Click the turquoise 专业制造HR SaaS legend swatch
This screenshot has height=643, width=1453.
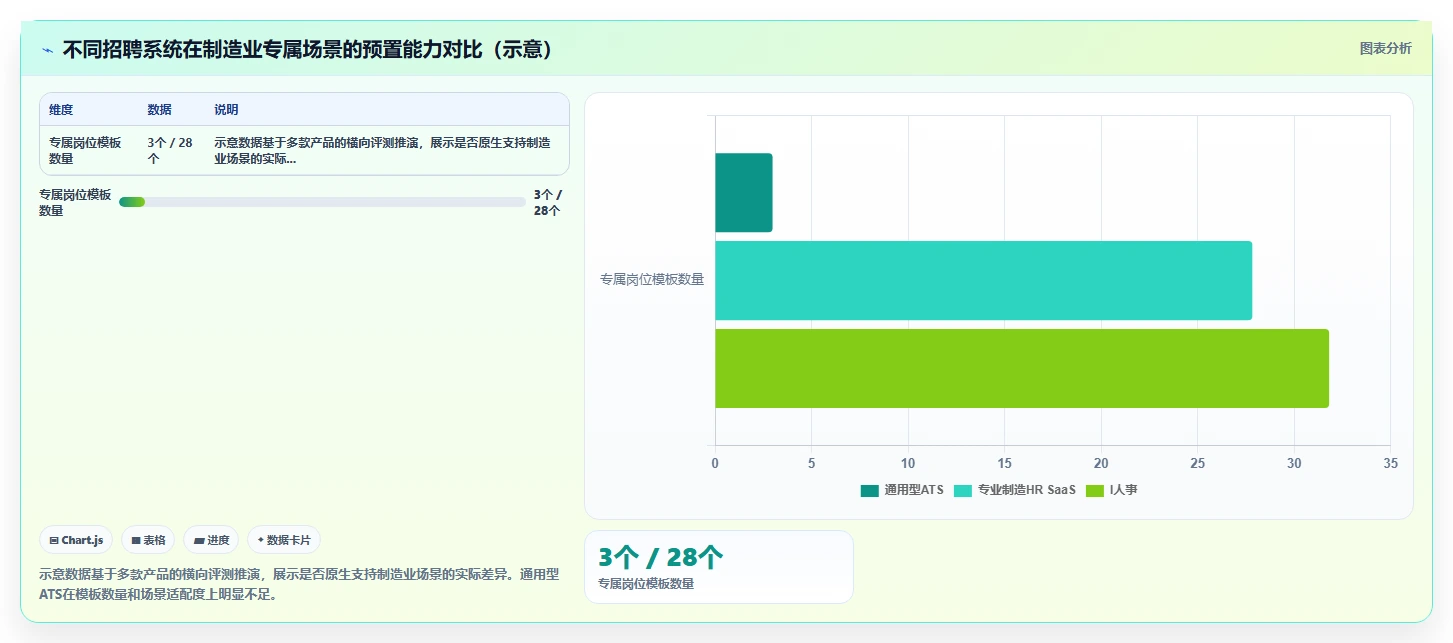963,490
